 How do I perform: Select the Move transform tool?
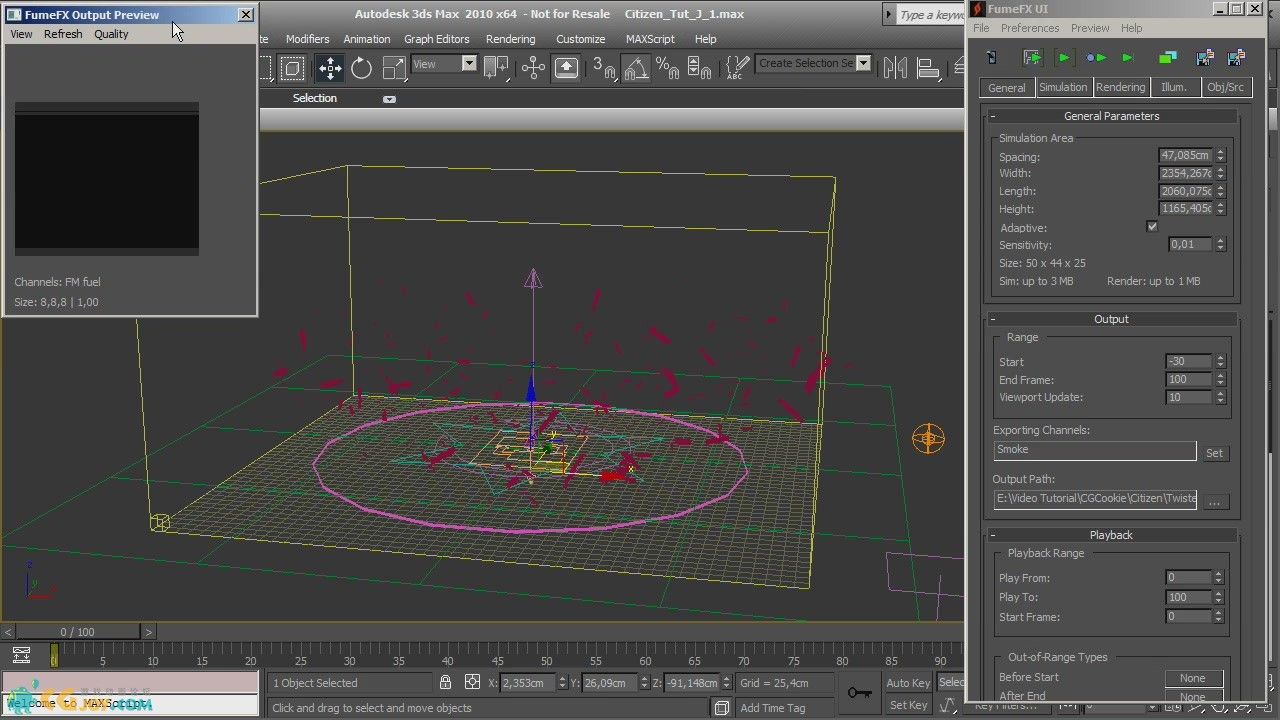pyautogui.click(x=329, y=67)
